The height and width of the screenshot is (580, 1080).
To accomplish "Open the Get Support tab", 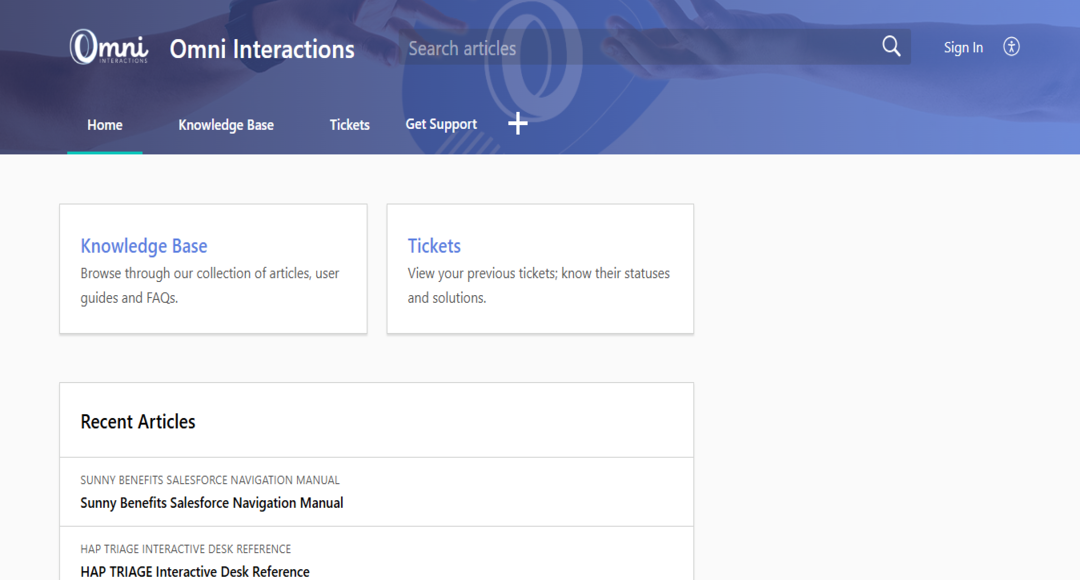I will pyautogui.click(x=441, y=125).
